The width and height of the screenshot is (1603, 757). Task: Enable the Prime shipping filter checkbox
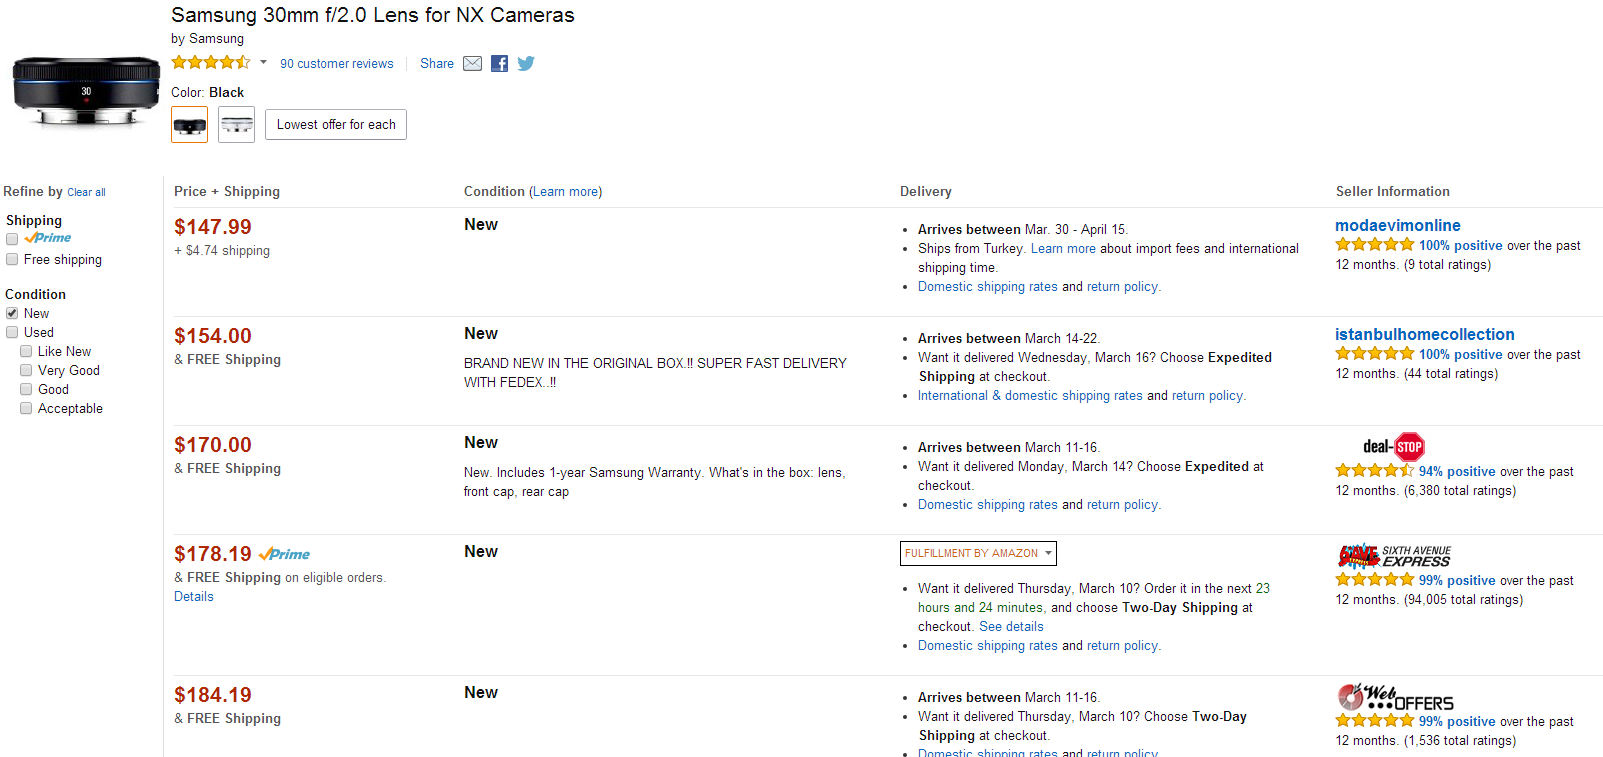pyautogui.click(x=12, y=239)
